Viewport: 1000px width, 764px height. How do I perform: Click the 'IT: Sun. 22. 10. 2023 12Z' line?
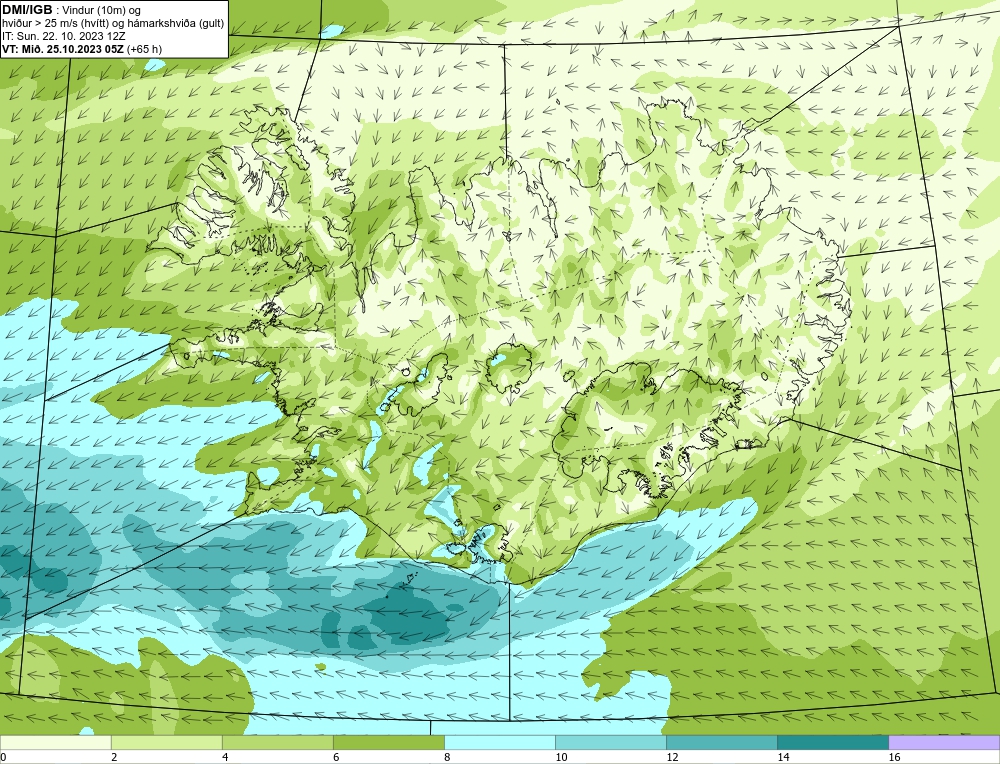64,36
